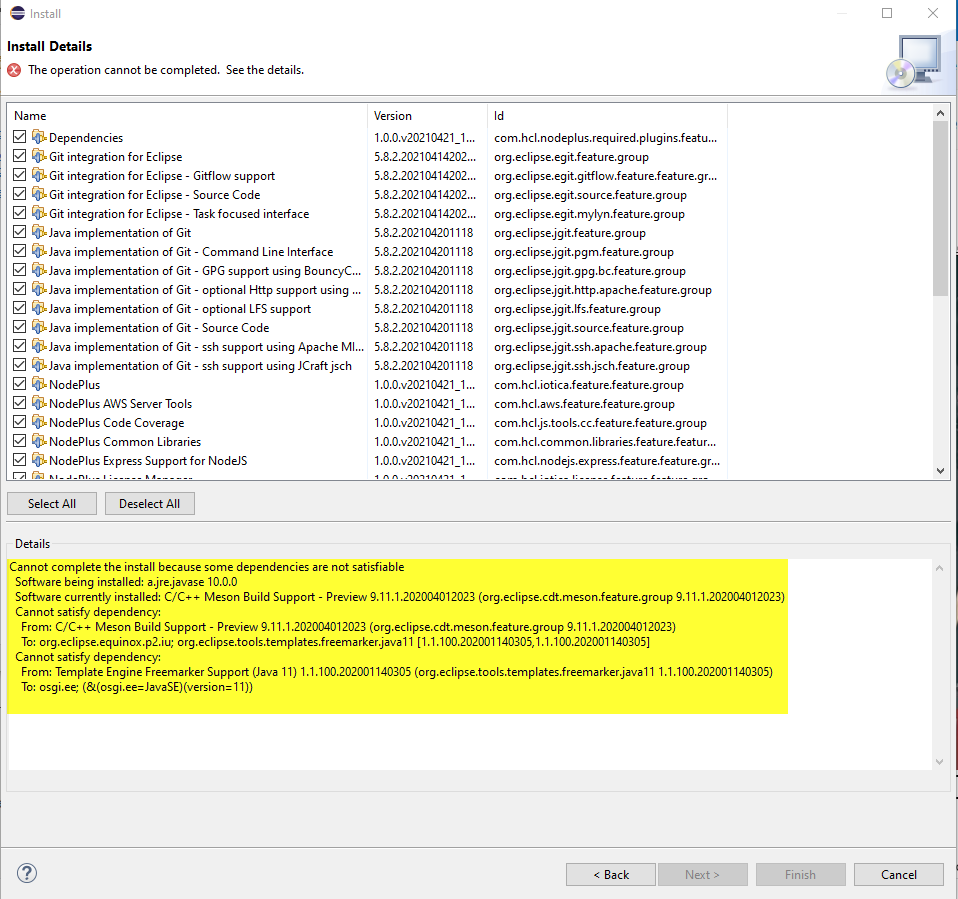The height and width of the screenshot is (899, 958).
Task: Click the NodePlus feature icon
Action: pos(39,384)
